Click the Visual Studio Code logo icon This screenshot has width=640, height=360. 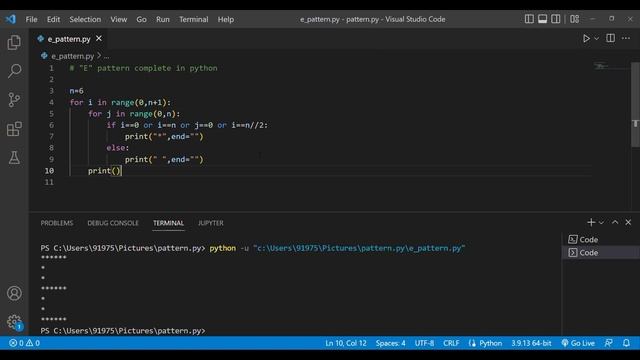click(11, 19)
